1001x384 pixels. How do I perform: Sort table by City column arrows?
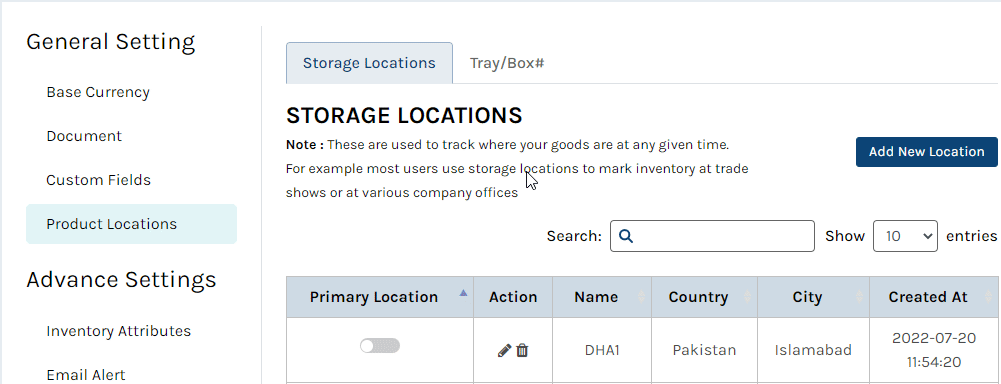point(859,297)
